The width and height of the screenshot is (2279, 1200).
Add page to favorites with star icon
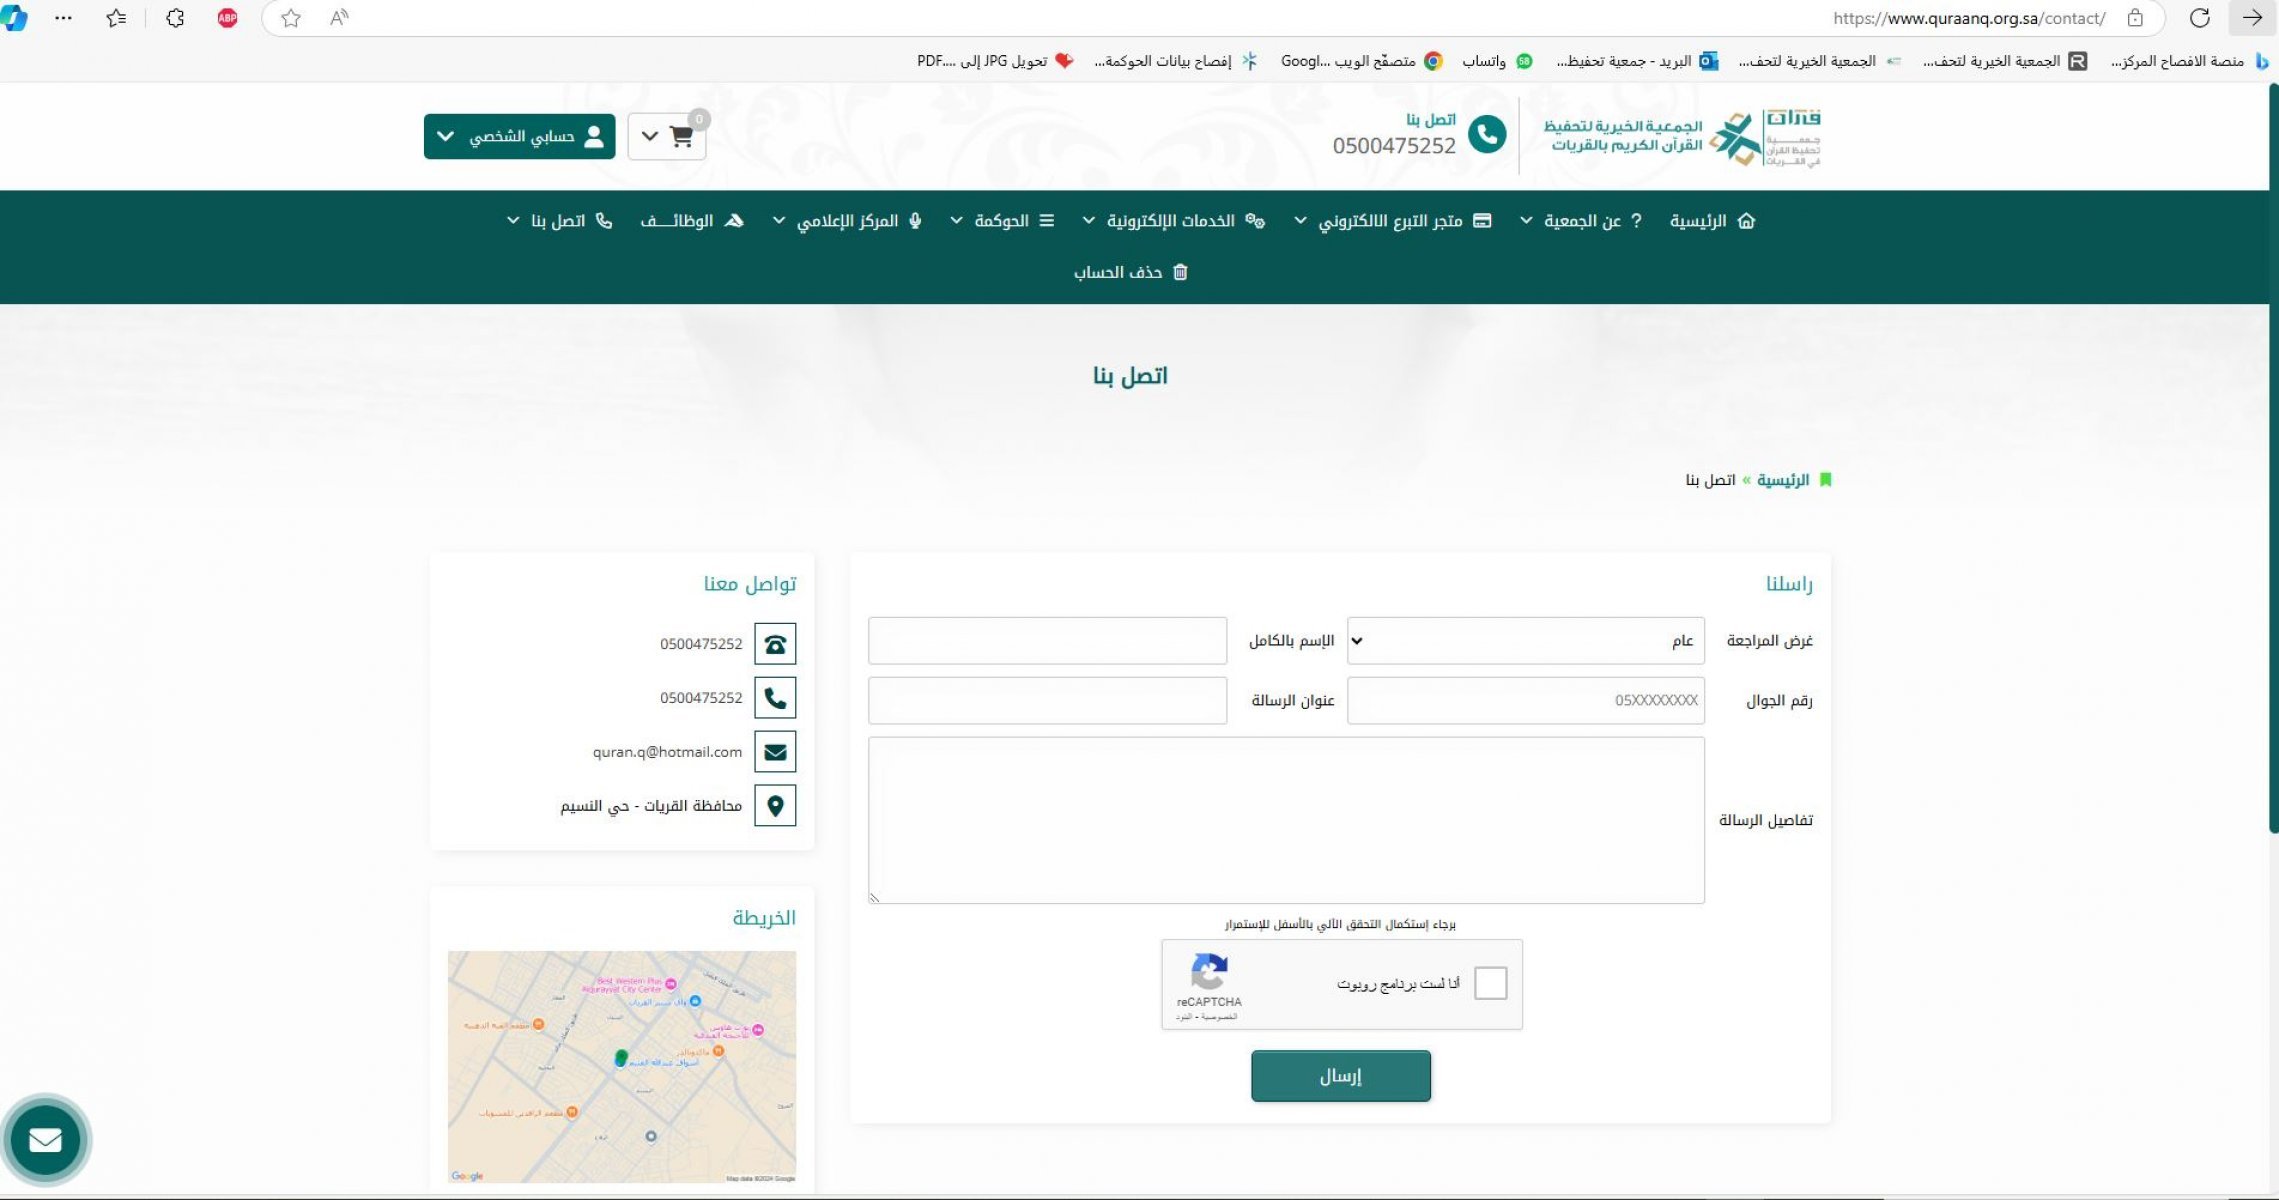pos(291,18)
